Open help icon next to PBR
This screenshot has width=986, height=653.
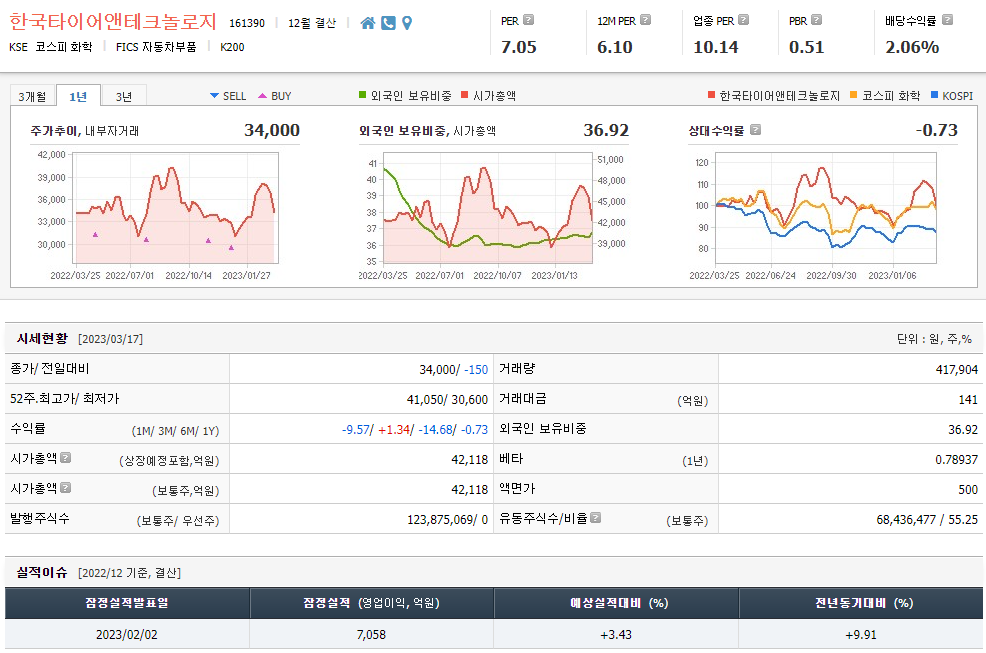pyautogui.click(x=817, y=20)
